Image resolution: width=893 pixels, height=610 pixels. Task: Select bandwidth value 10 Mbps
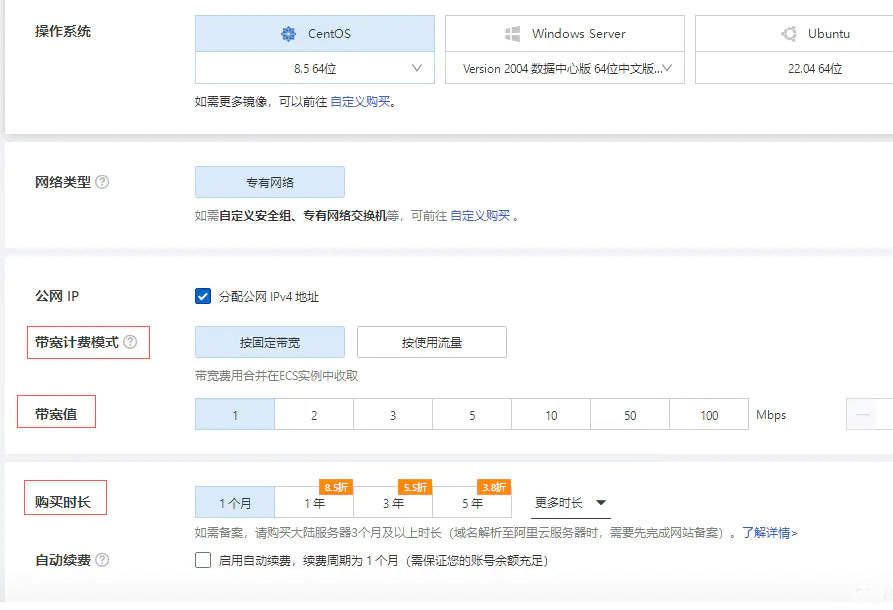pyautogui.click(x=551, y=415)
